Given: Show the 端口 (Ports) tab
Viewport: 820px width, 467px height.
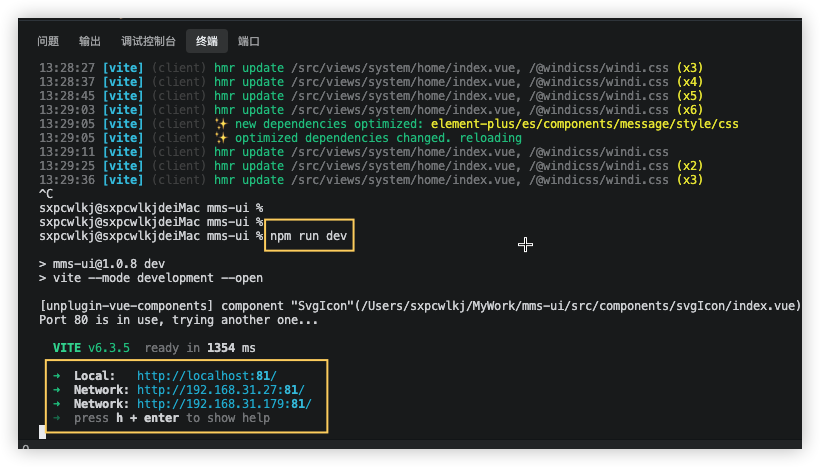Looking at the screenshot, I should (249, 41).
